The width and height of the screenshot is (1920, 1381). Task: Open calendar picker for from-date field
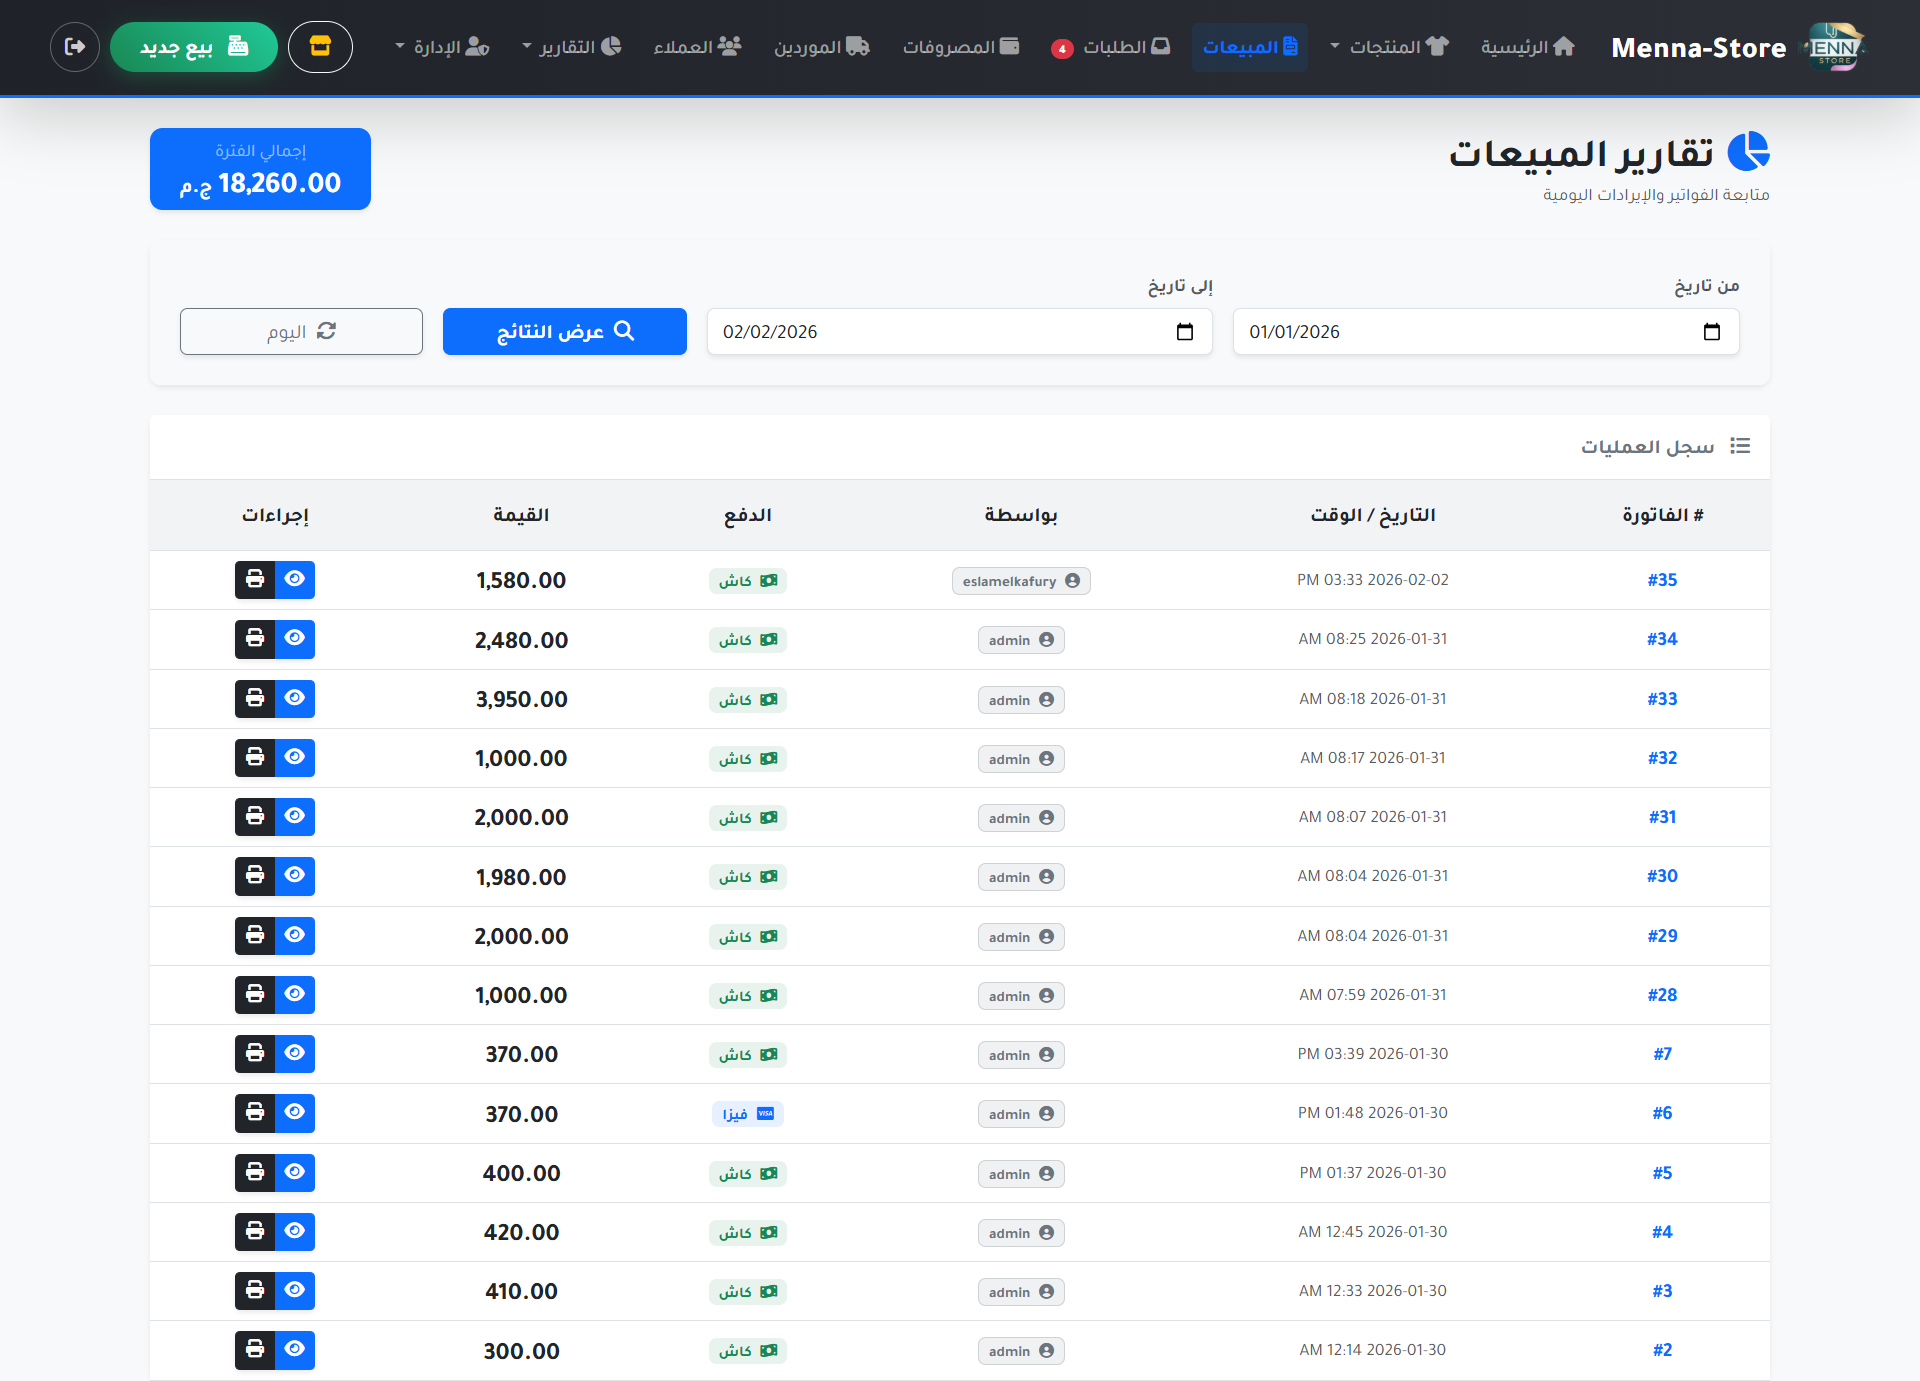1711,332
